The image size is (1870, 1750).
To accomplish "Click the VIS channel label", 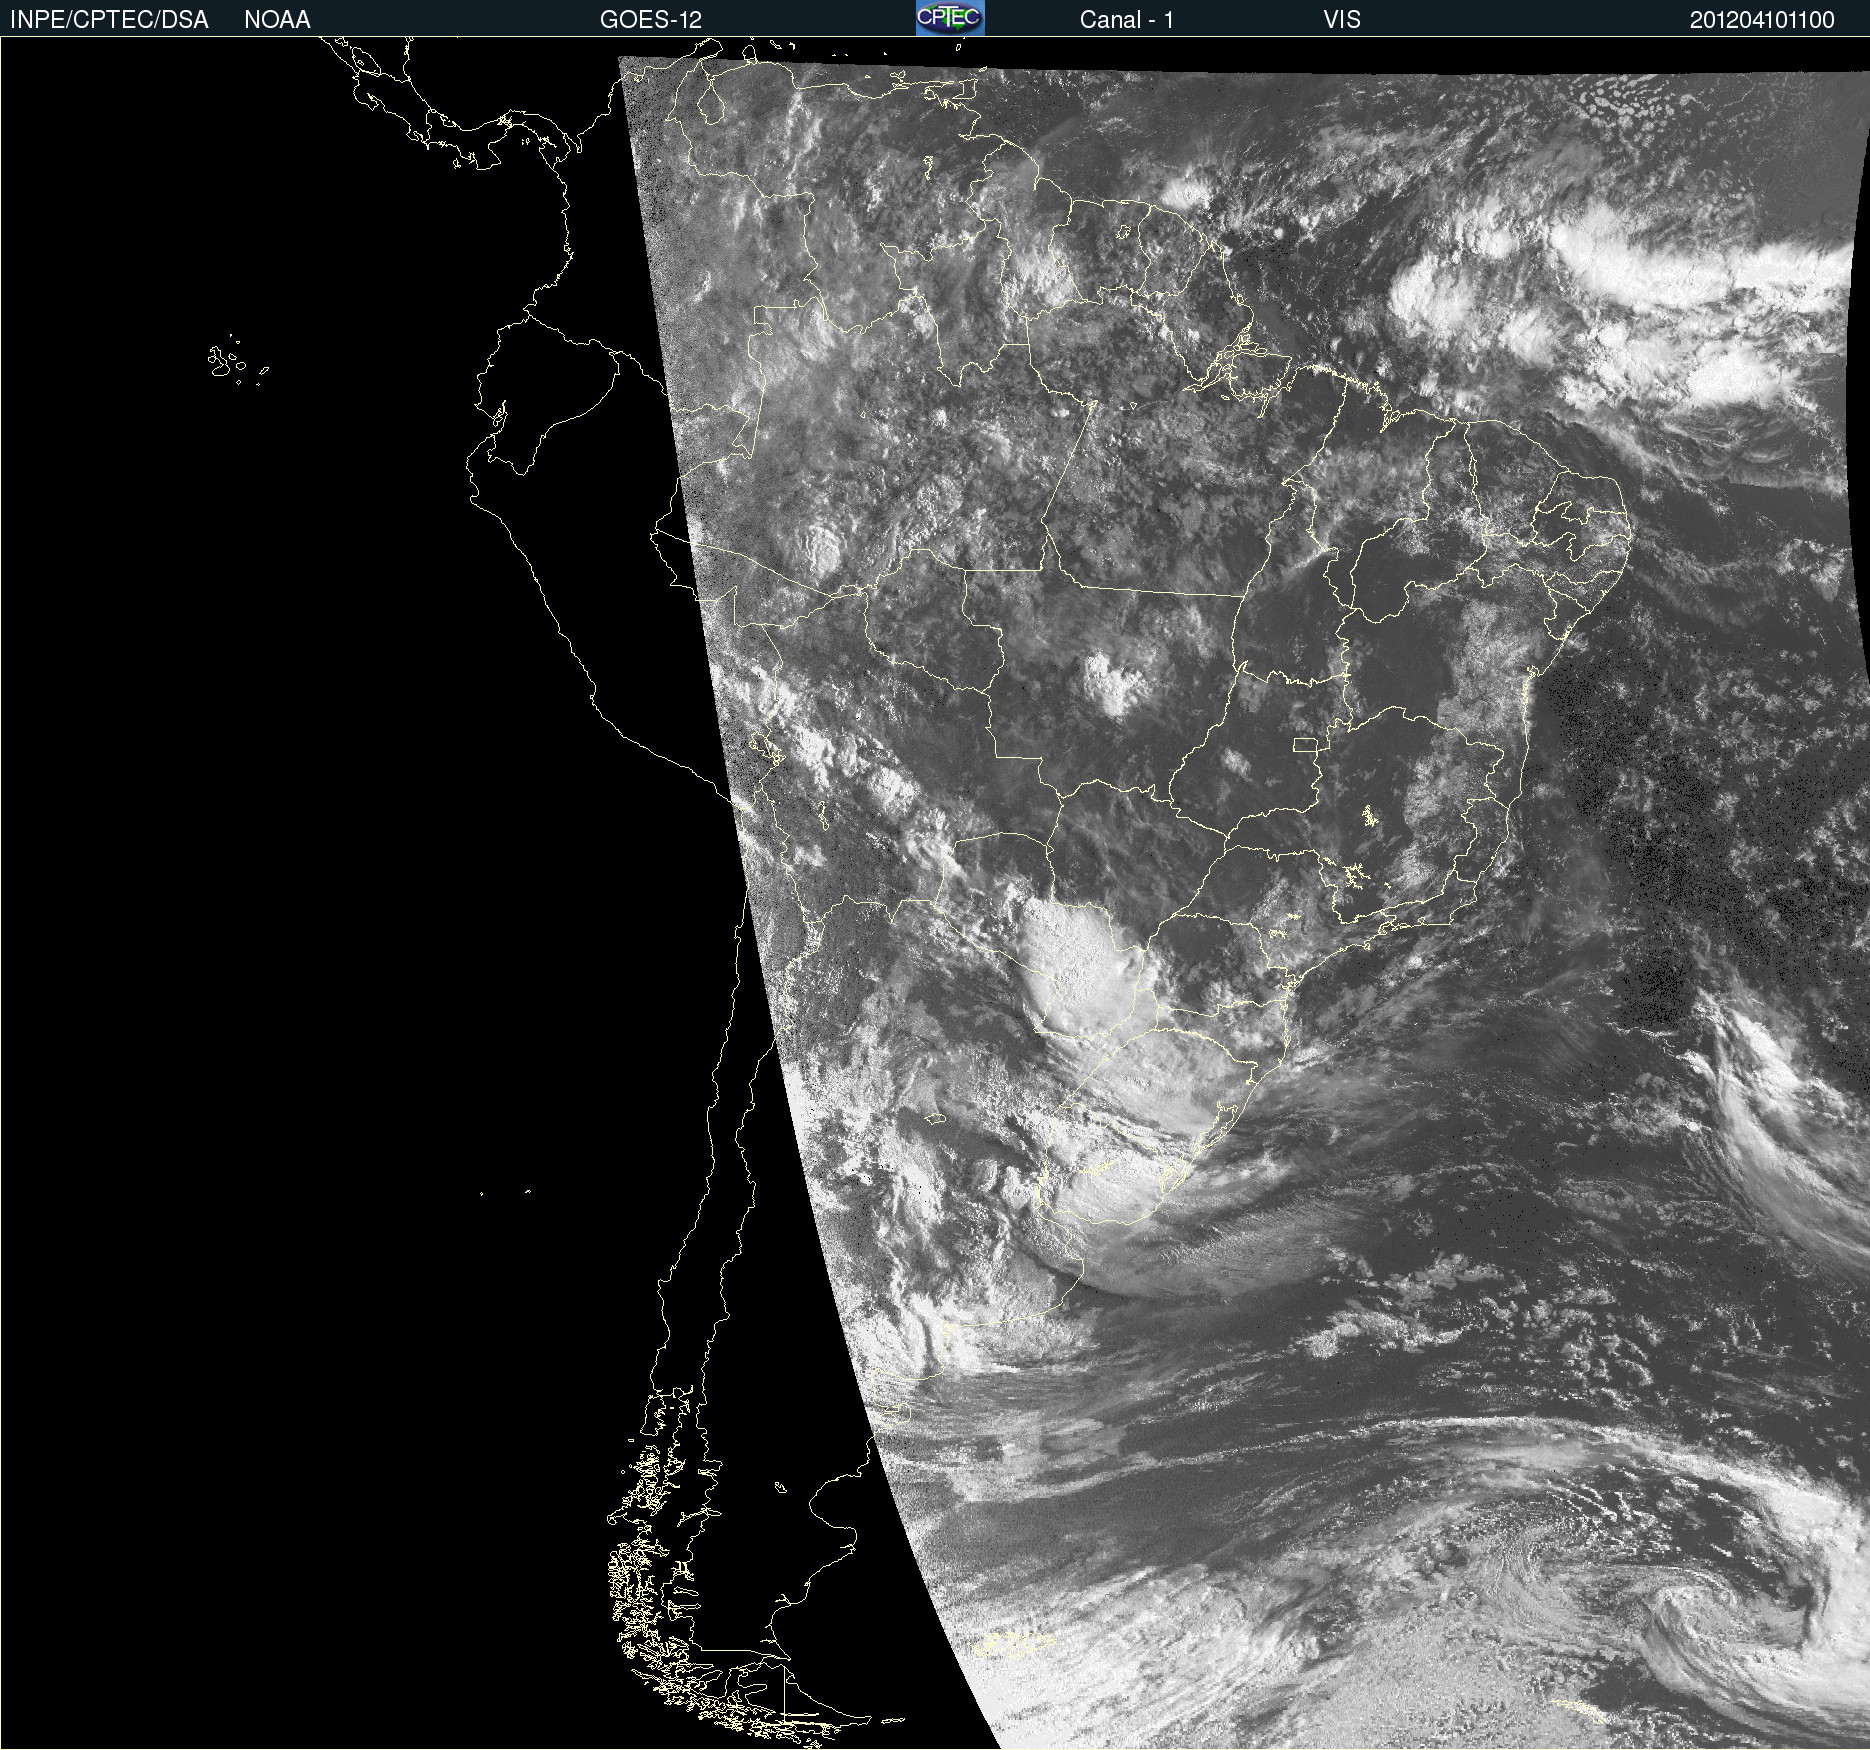I will pos(1342,20).
